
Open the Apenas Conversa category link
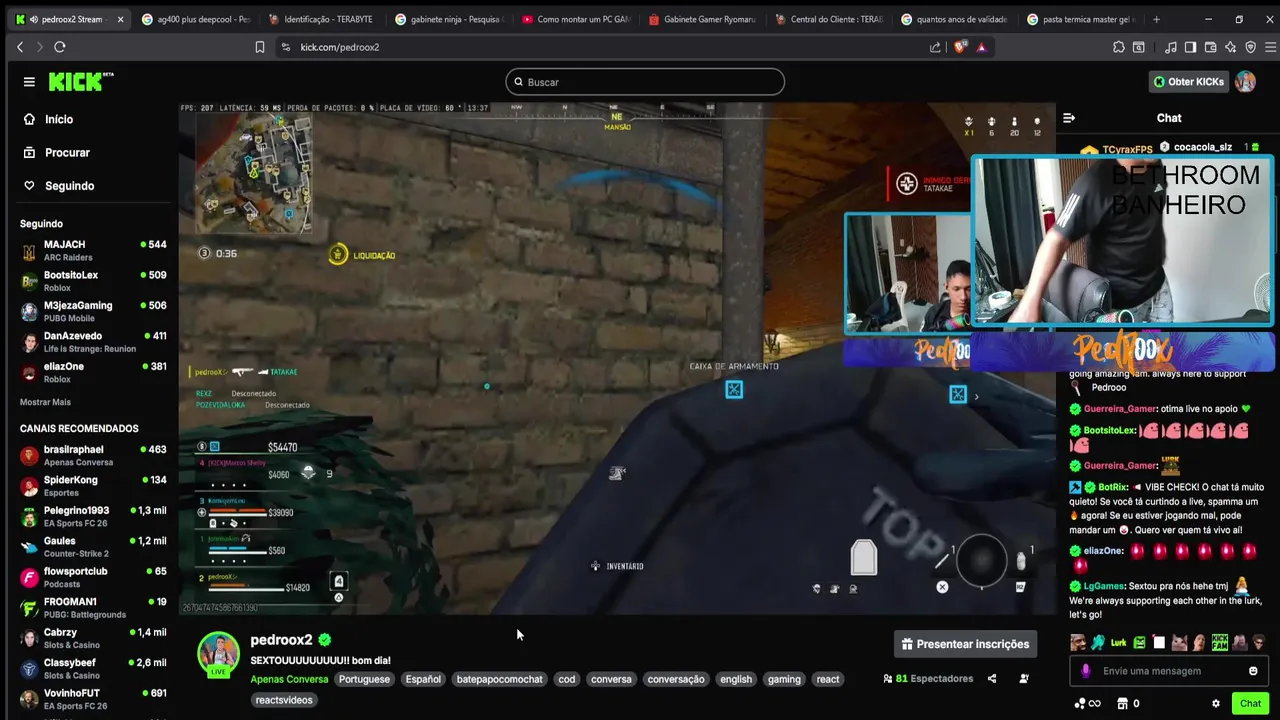point(289,679)
